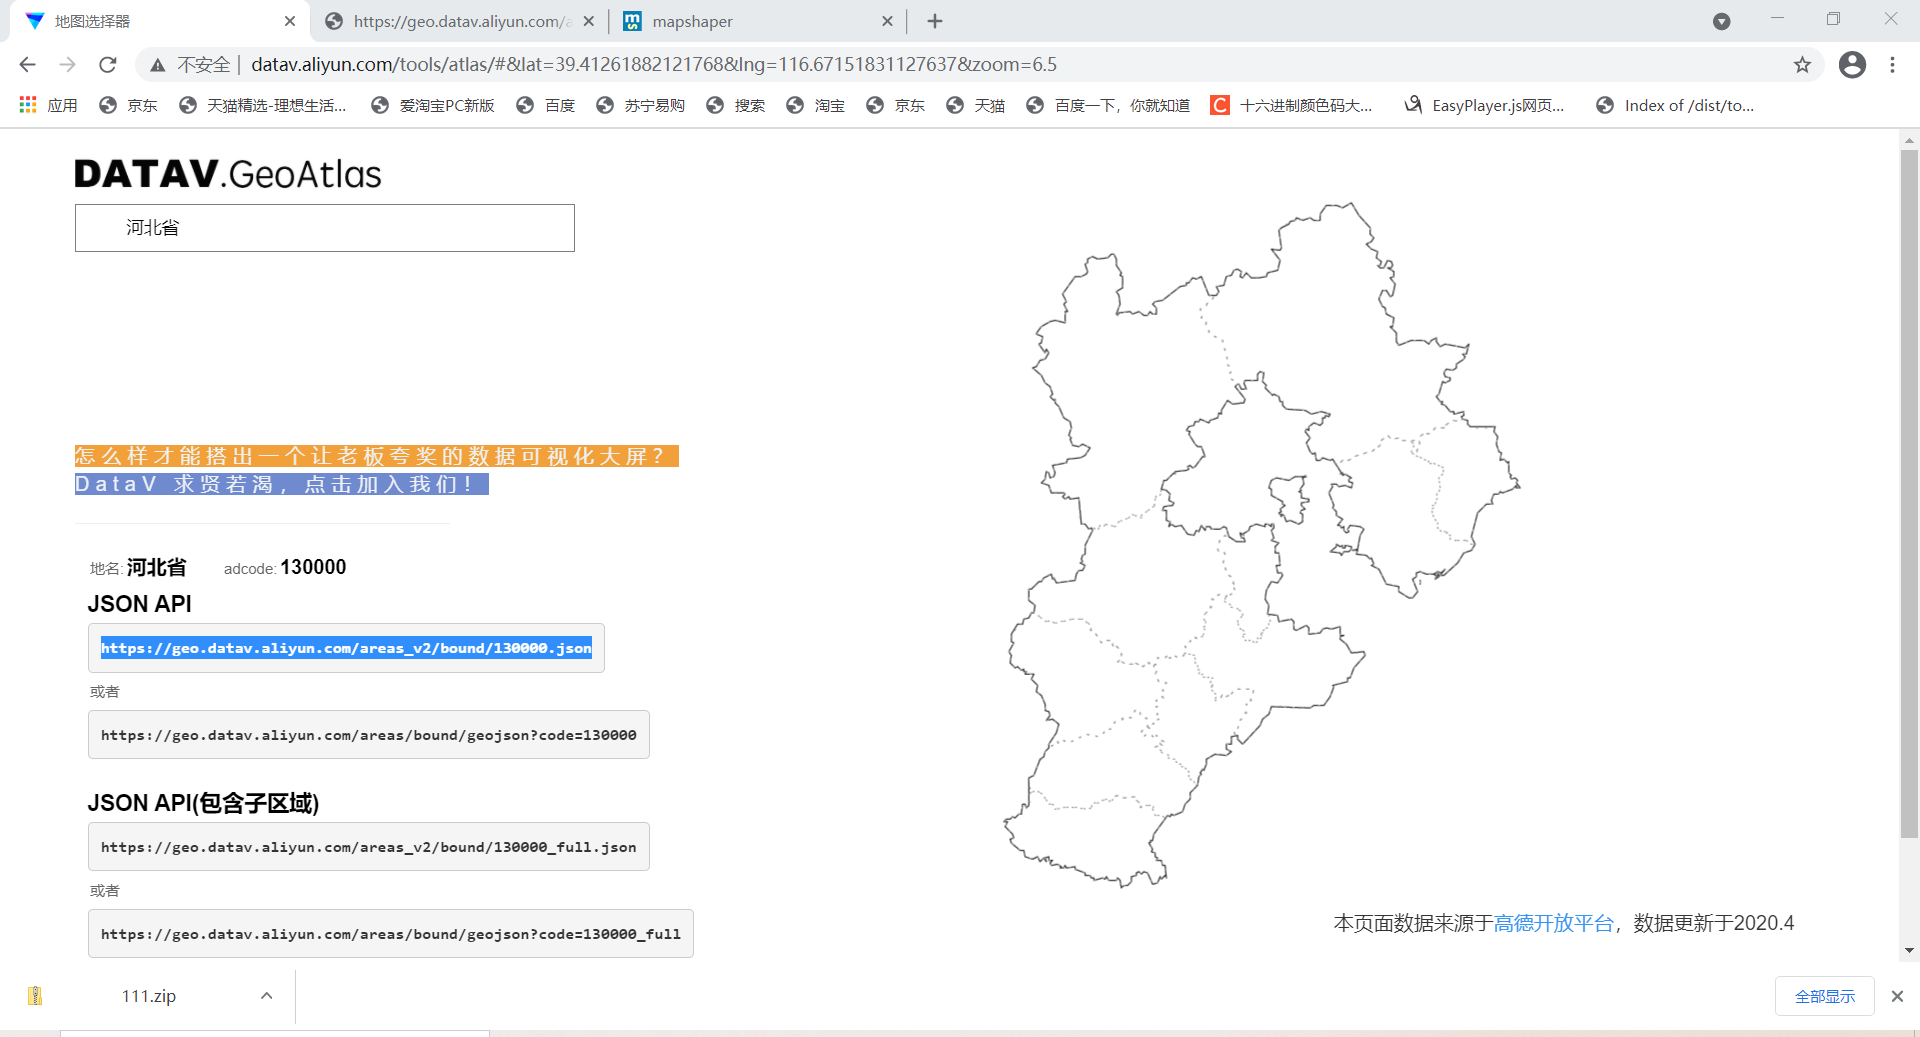Close the geo.datav.aliyun.com tab
This screenshot has height=1037, width=1920.
pyautogui.click(x=589, y=21)
